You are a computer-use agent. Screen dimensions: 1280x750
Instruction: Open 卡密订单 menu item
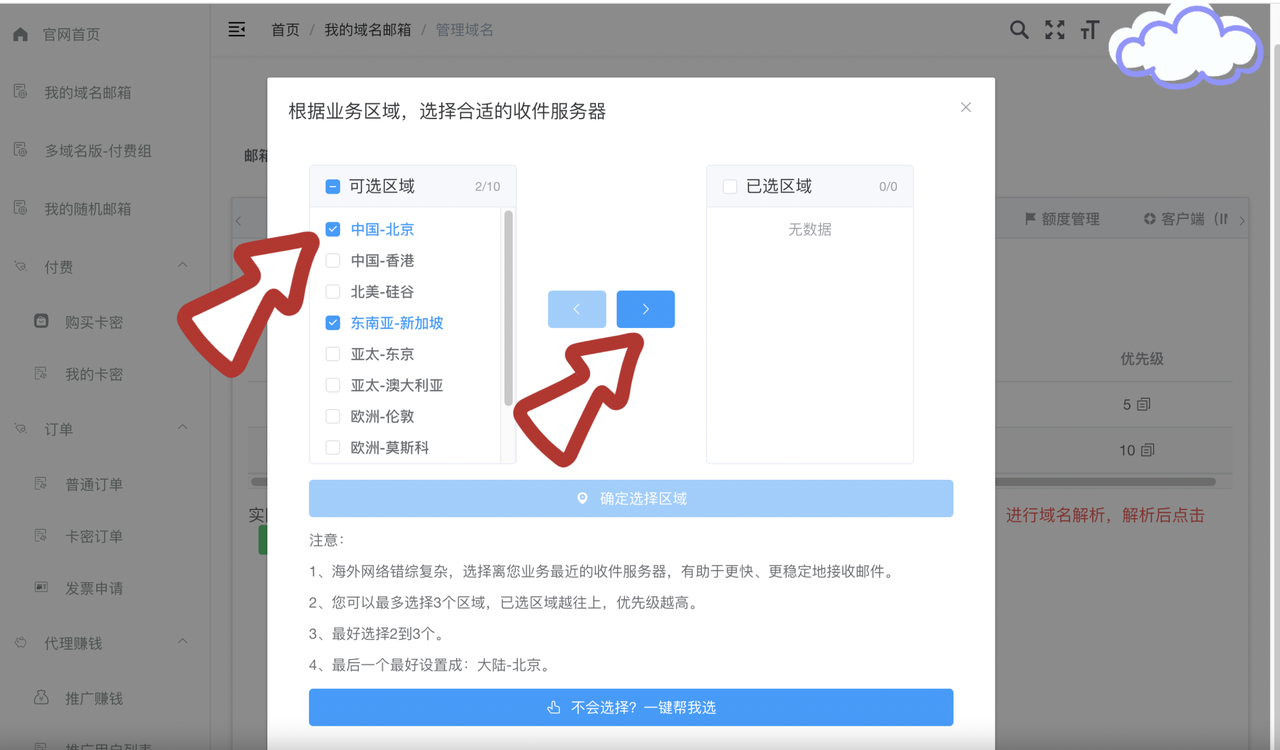[x=94, y=536]
